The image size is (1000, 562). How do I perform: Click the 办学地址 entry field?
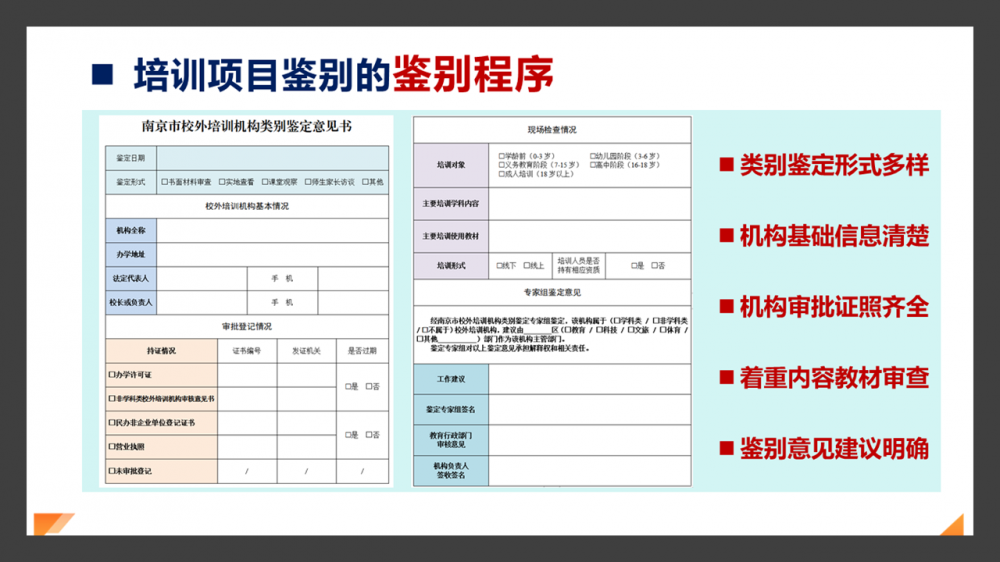272,255
